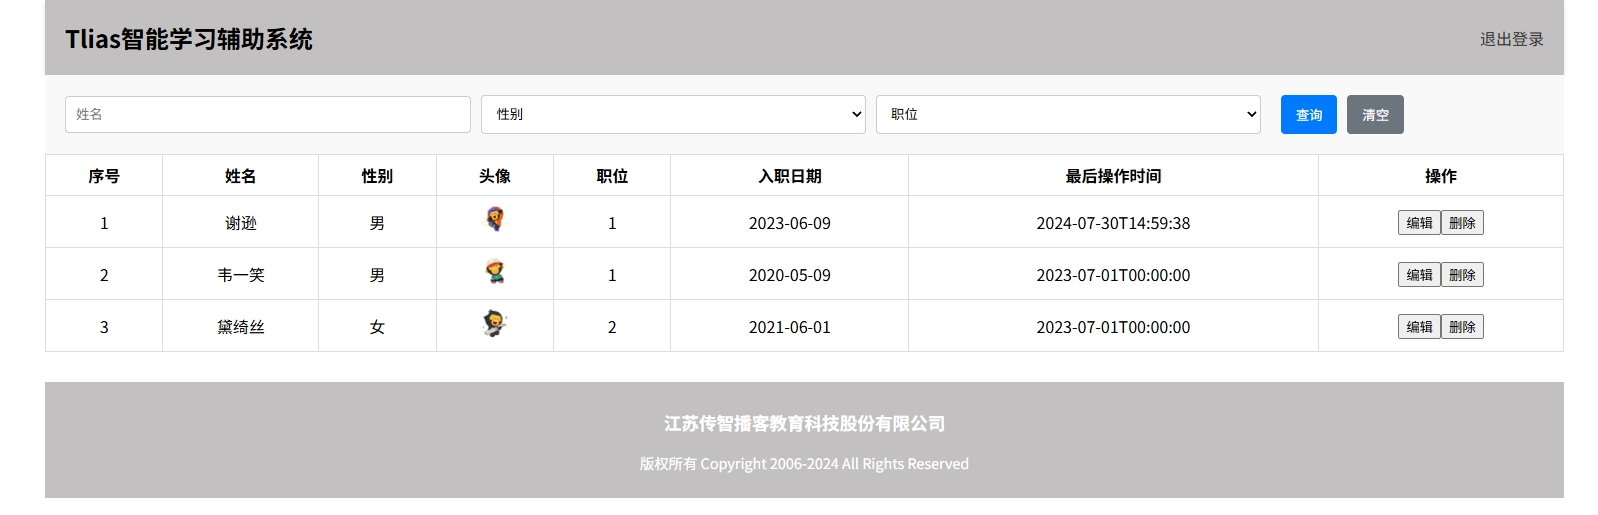The image size is (1598, 515).
Task: Click the hire date 2023-06-09
Action: [790, 223]
